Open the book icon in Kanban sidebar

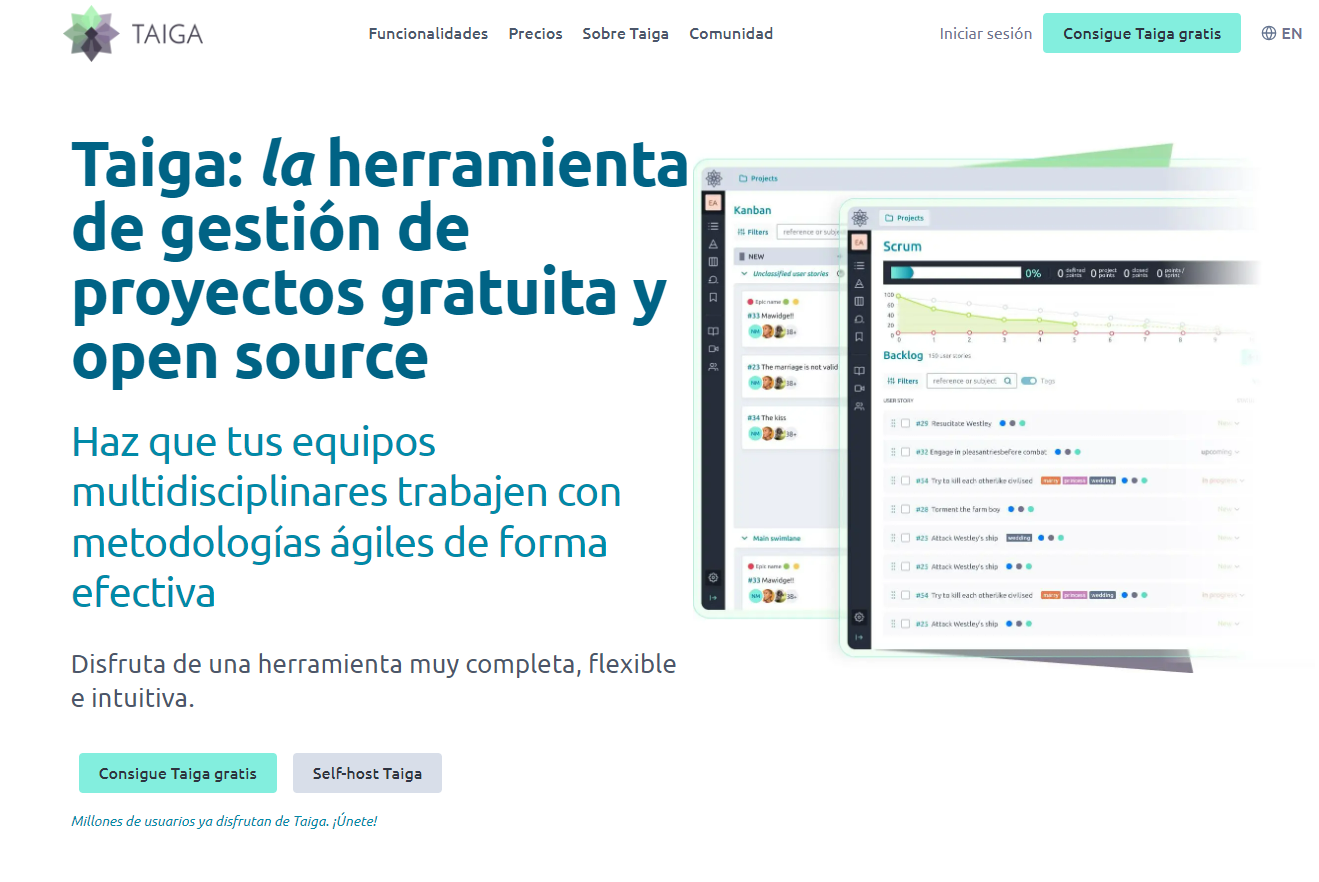[713, 331]
